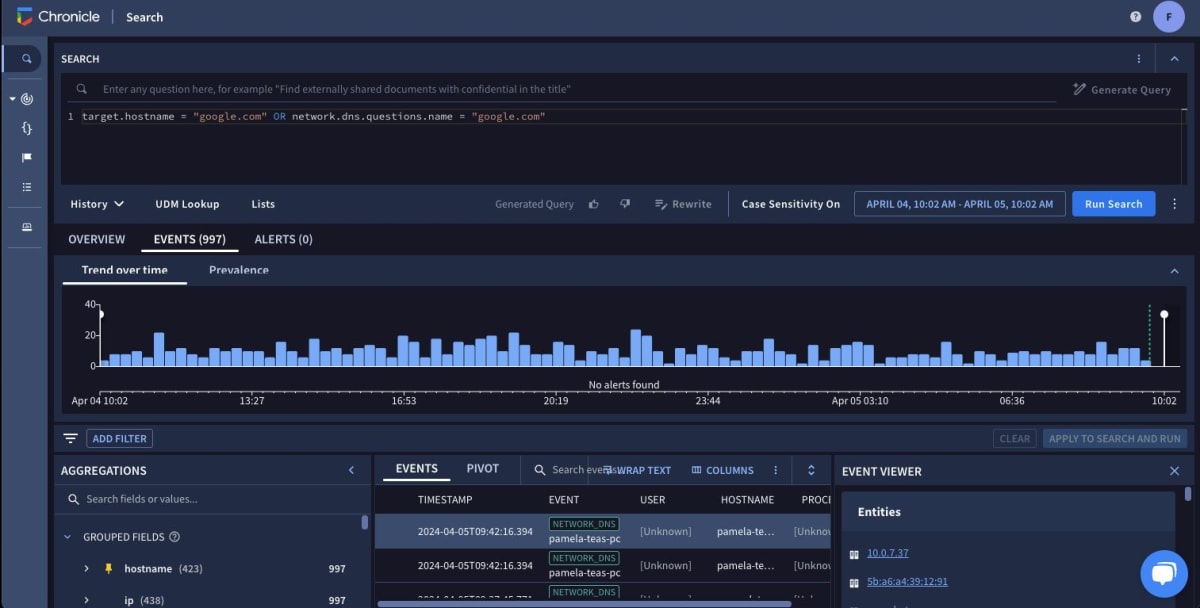Image resolution: width=1200 pixels, height=608 pixels.
Task: Open the curly braces rules icon
Action: 26,128
